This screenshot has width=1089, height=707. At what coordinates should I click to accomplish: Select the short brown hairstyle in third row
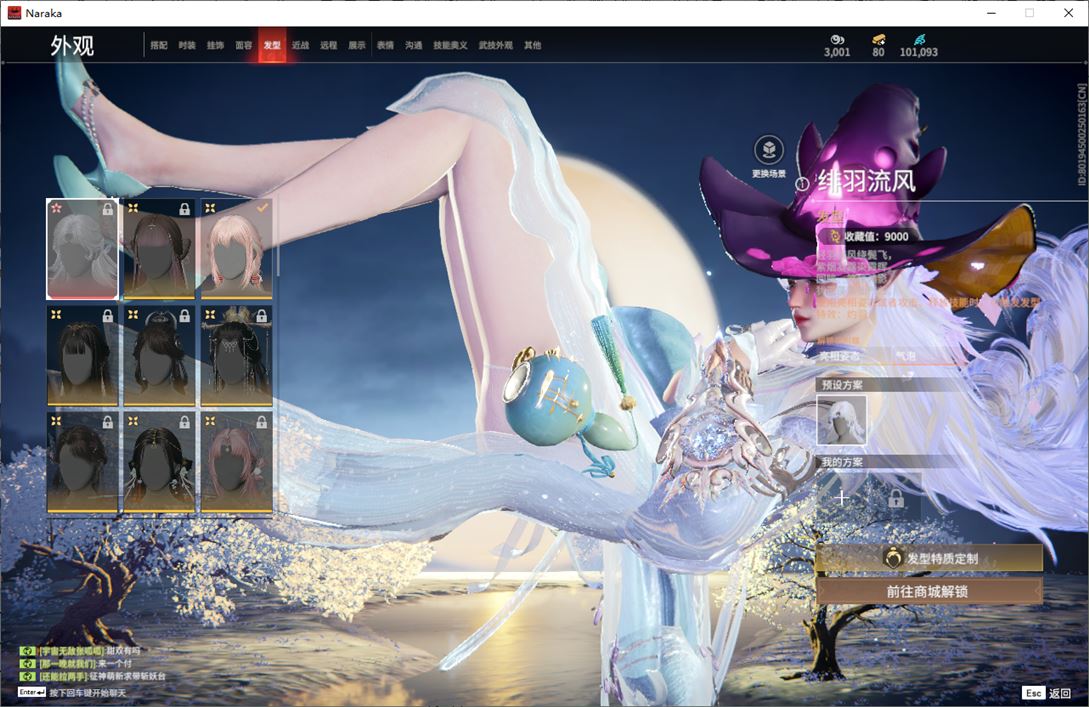click(82, 463)
